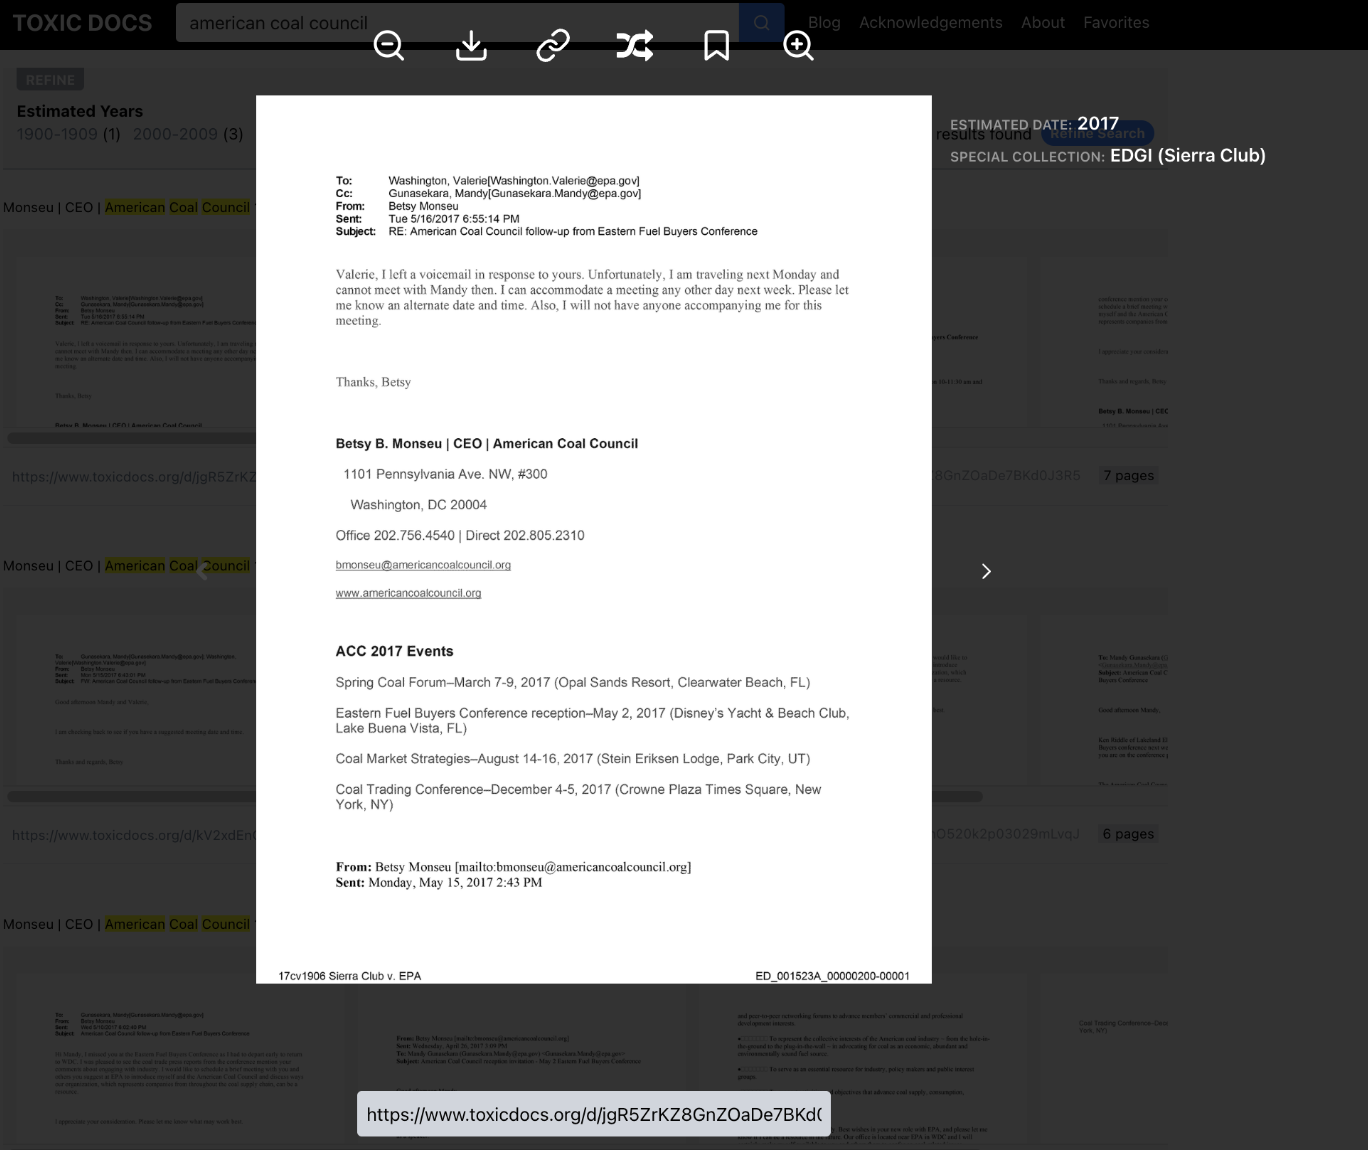Click the 'ACC 2017 Events' heading
Viewport: 1368px width, 1150px height.
pyautogui.click(x=394, y=651)
